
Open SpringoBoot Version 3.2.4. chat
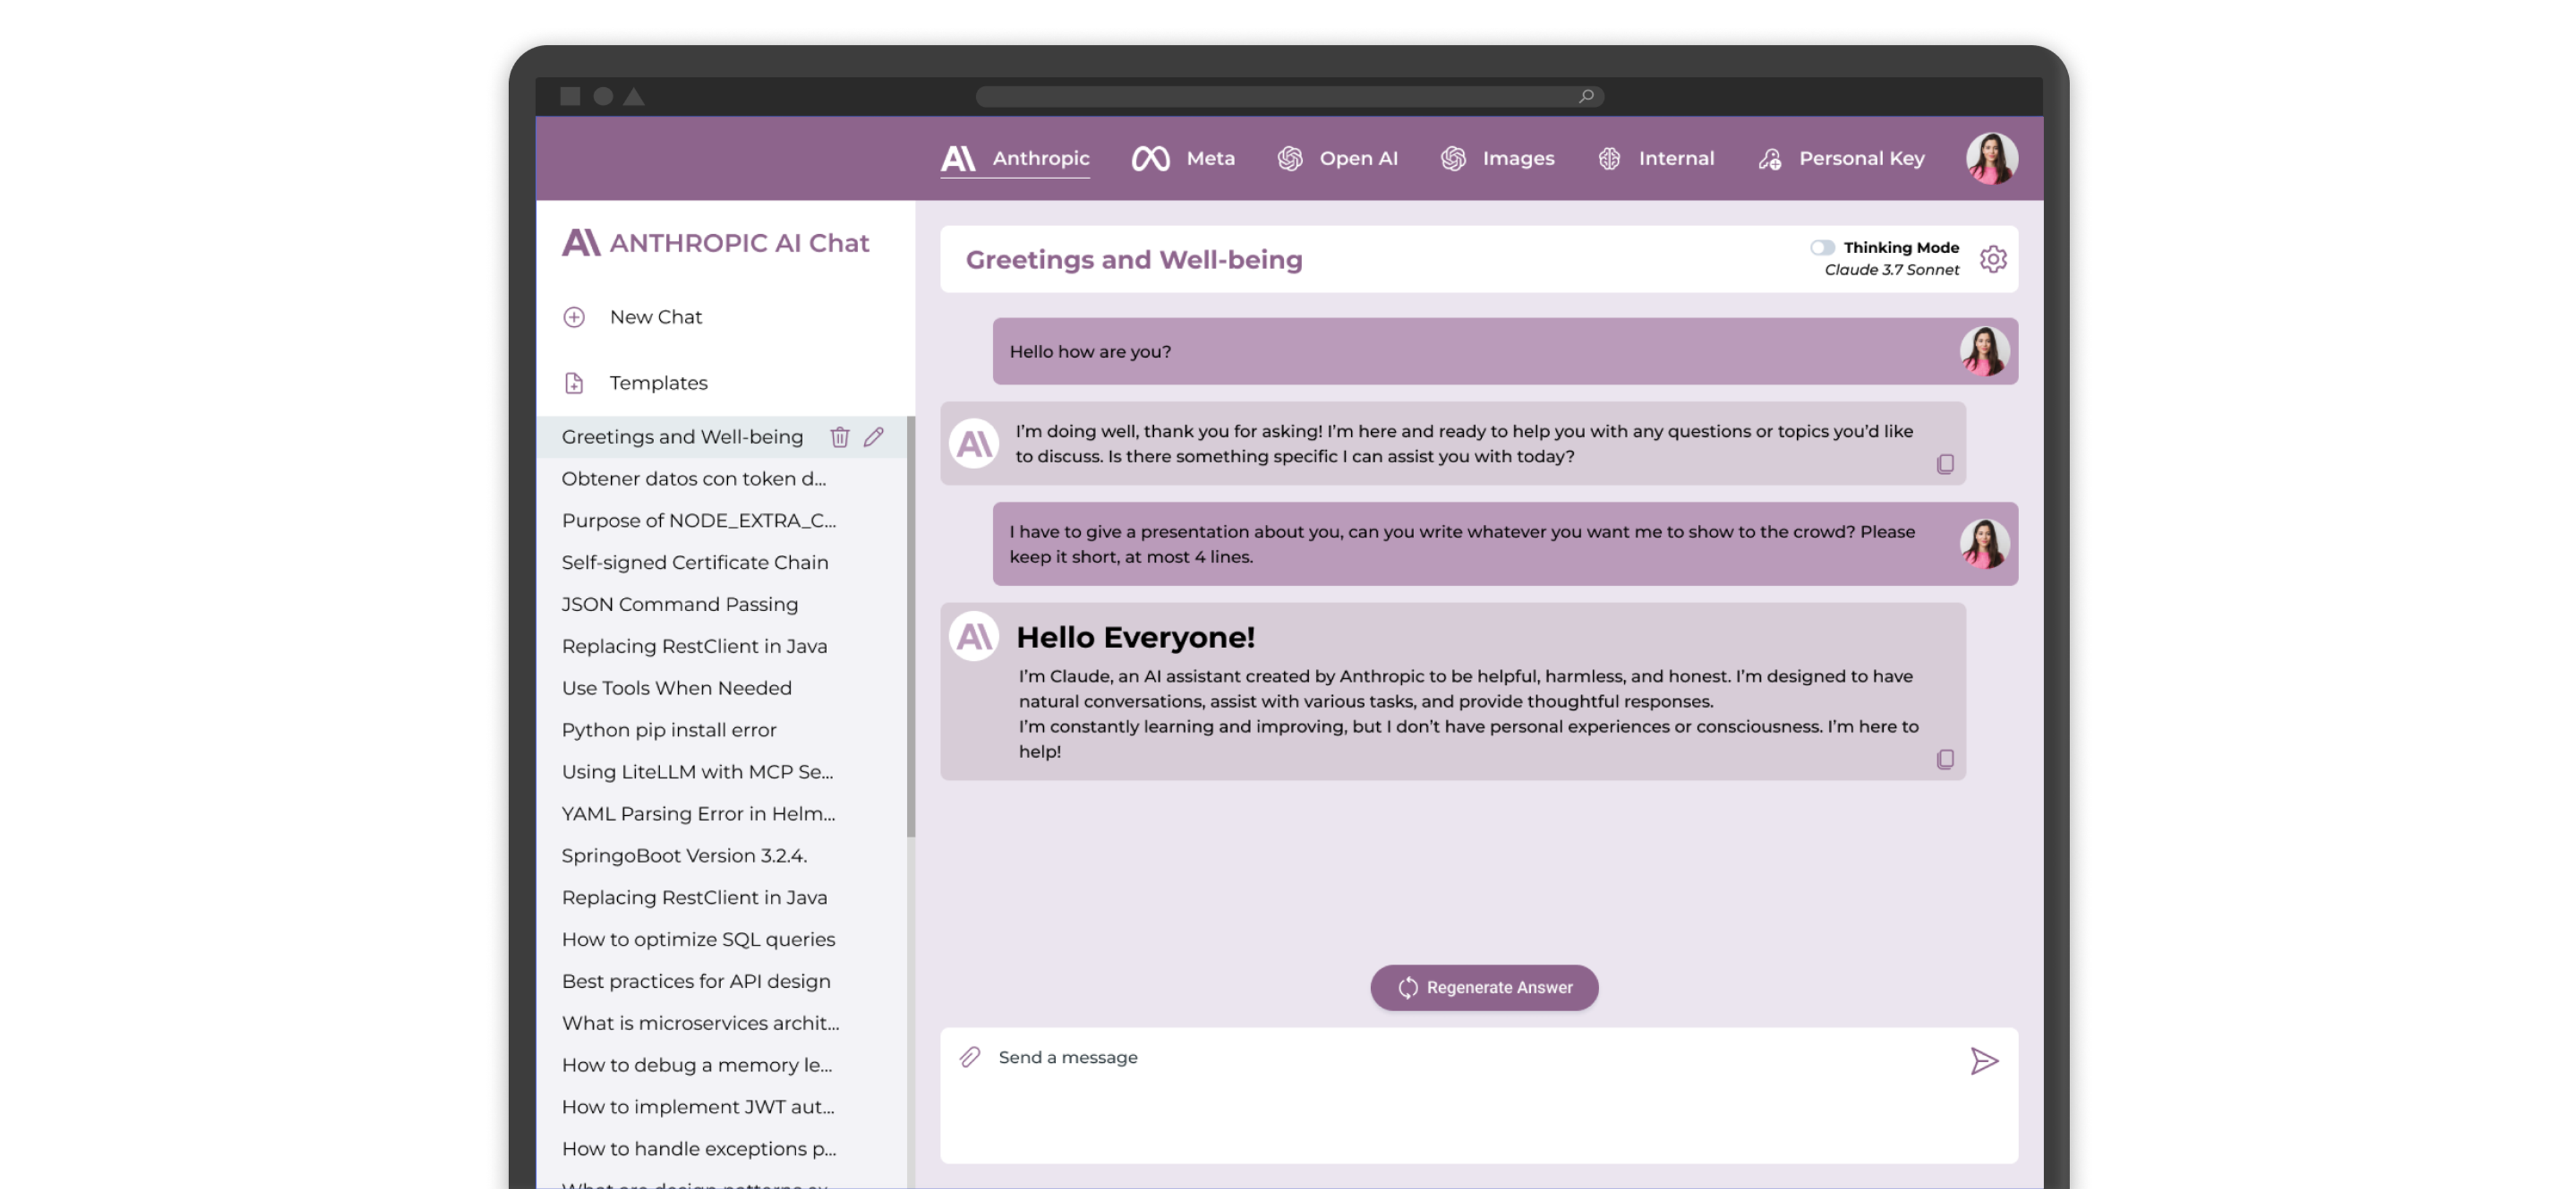click(x=684, y=856)
